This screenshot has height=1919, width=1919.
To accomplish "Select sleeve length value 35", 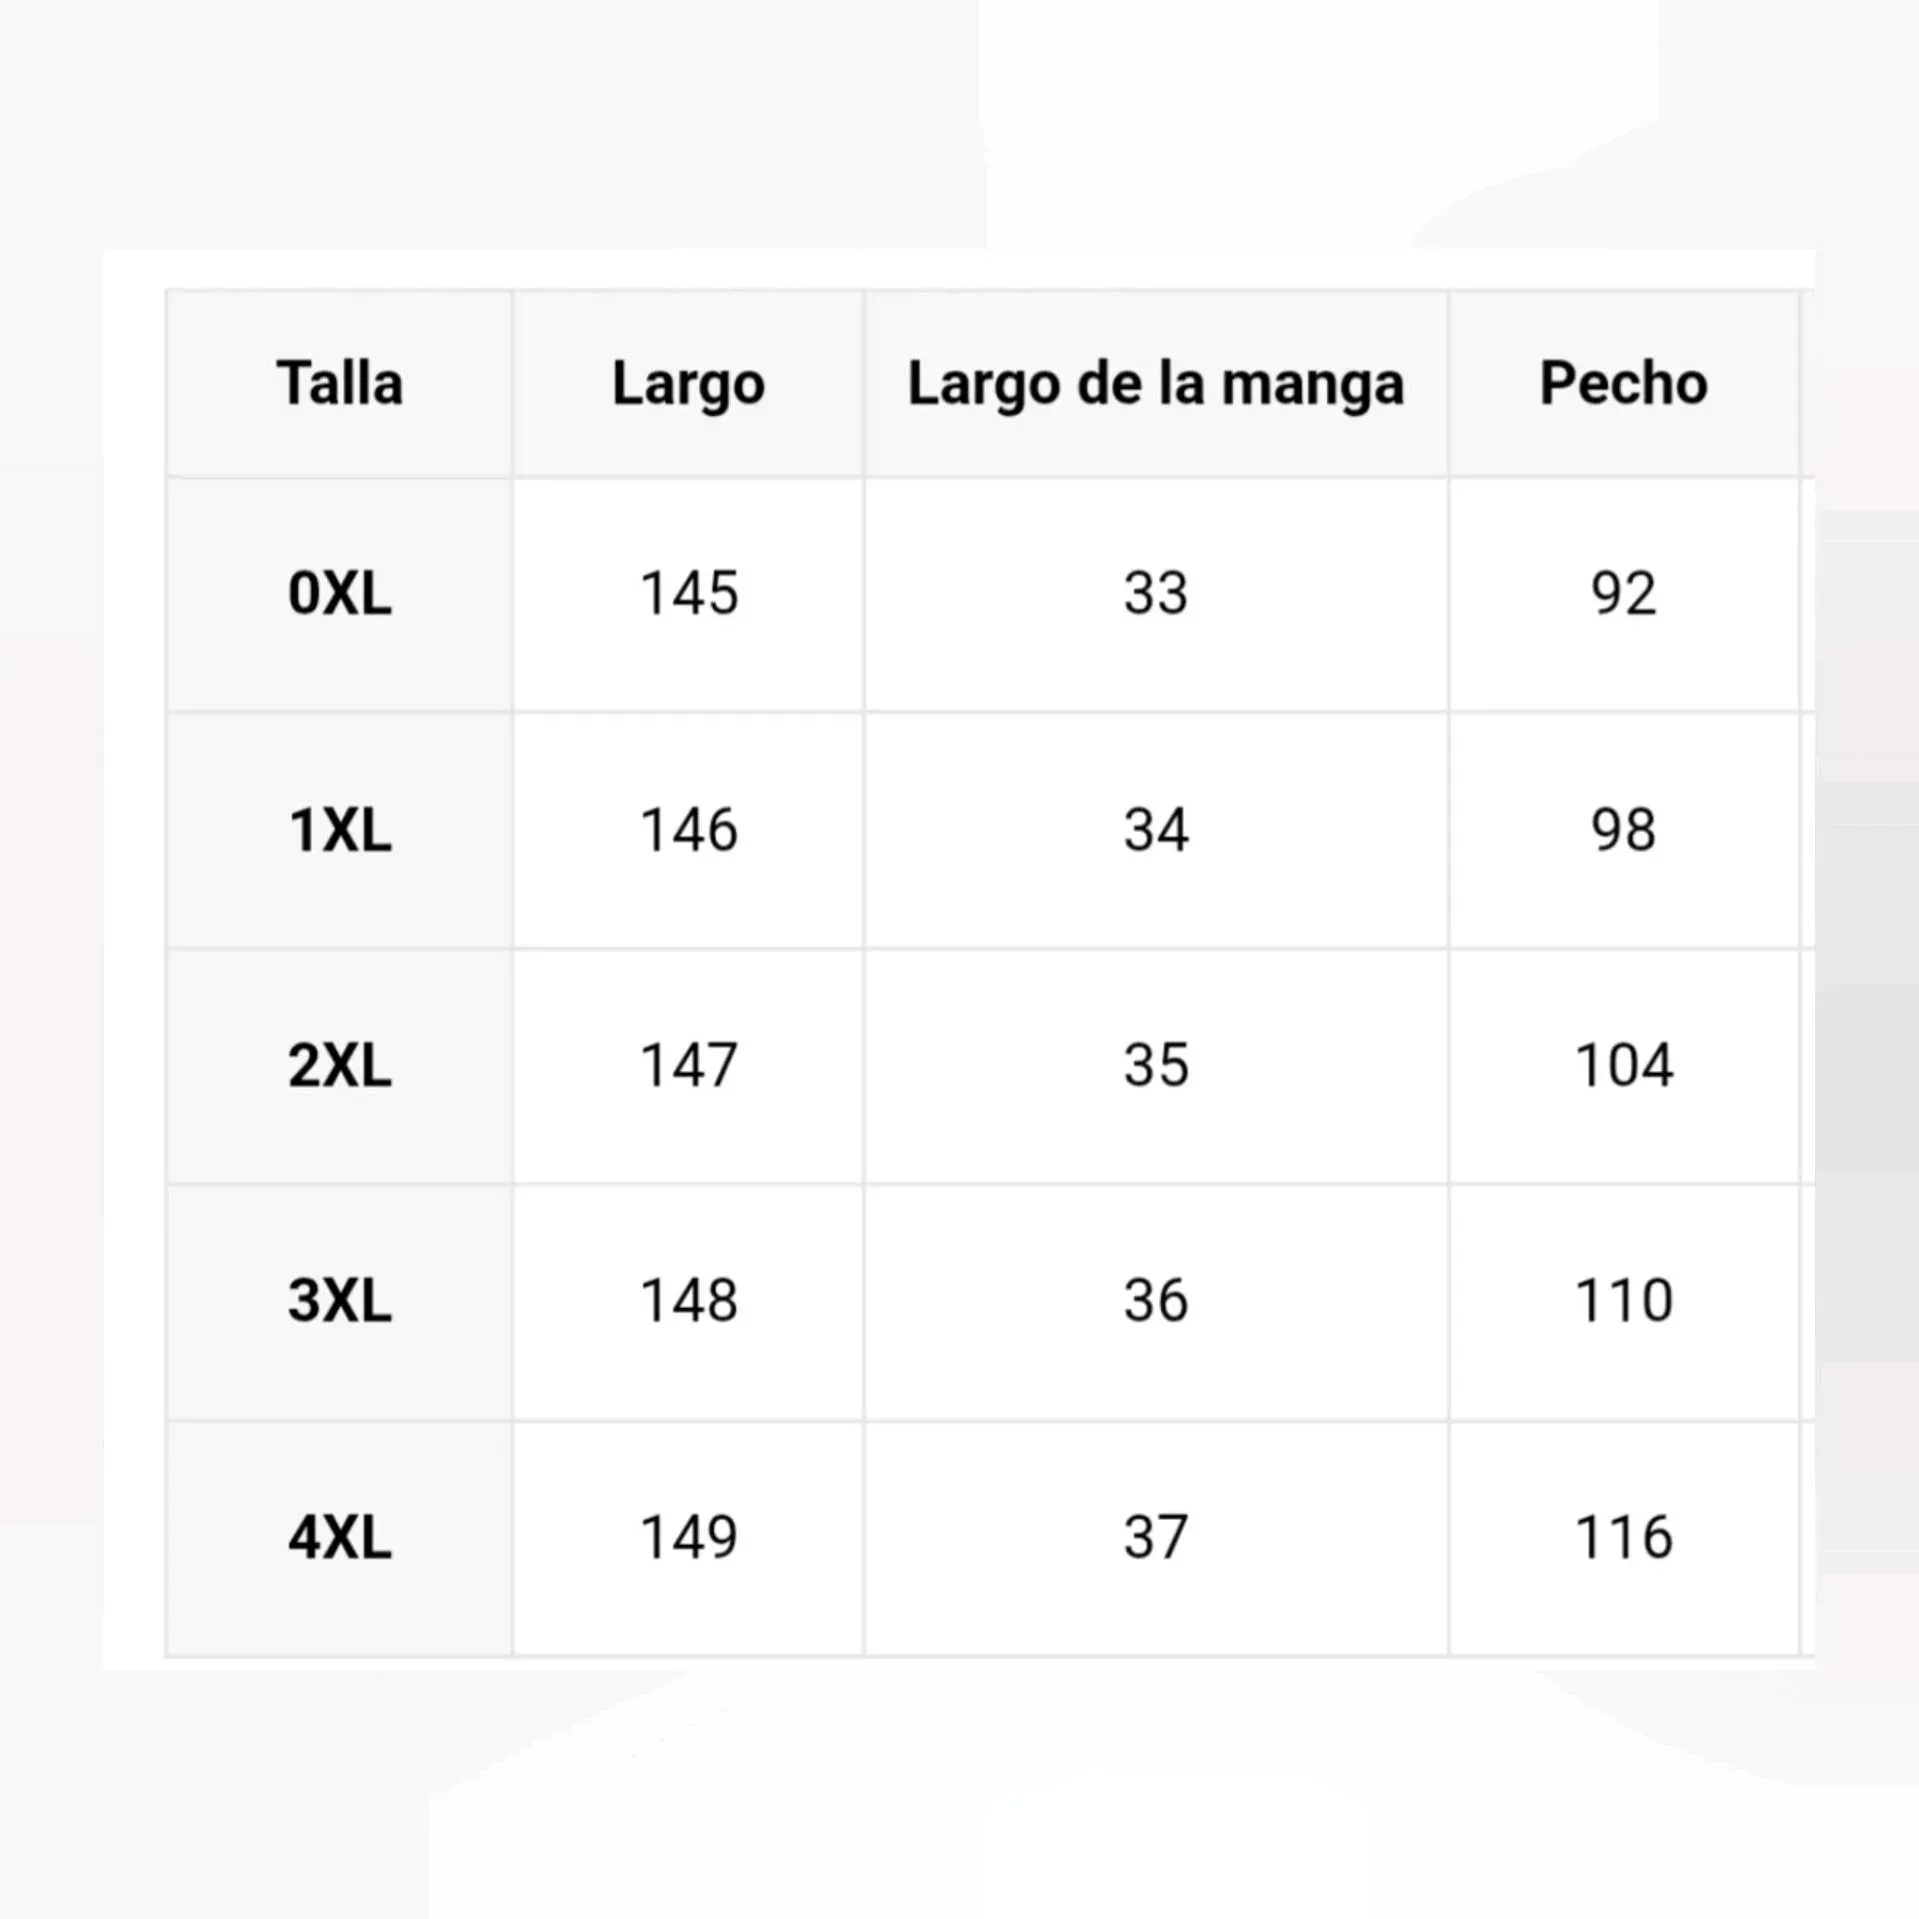I will [1155, 1066].
